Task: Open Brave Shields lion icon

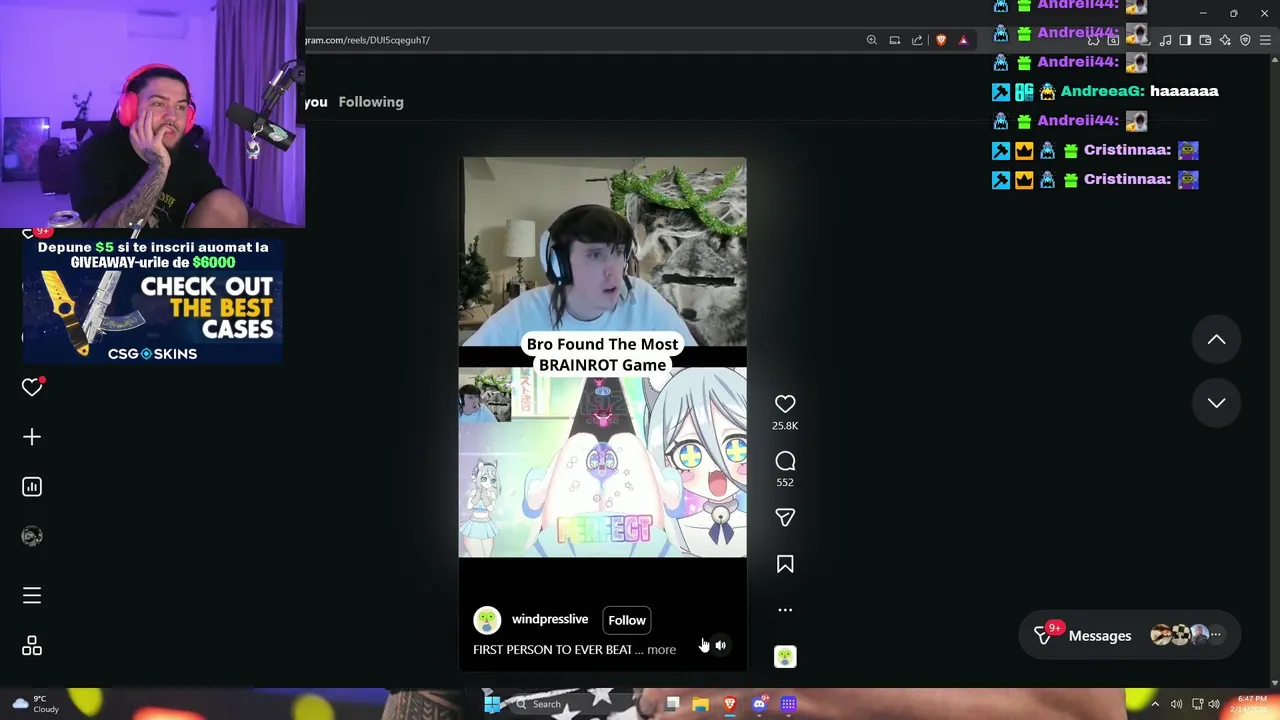Action: 941,40
